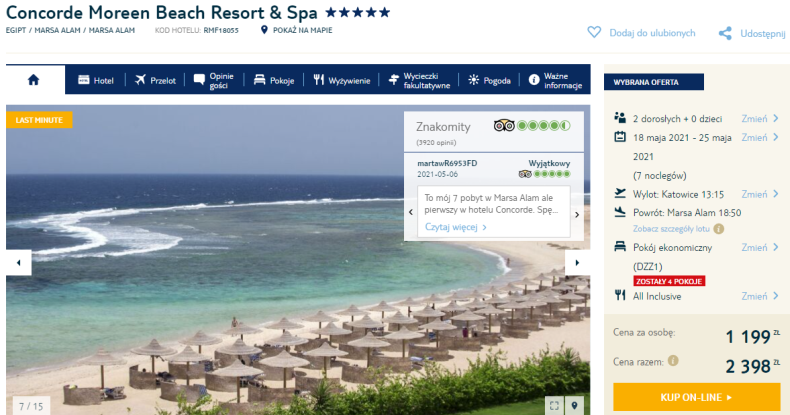Click info icon beside Zobacz szczegóły lotu
Viewport: 790px width, 415px height.
719,229
